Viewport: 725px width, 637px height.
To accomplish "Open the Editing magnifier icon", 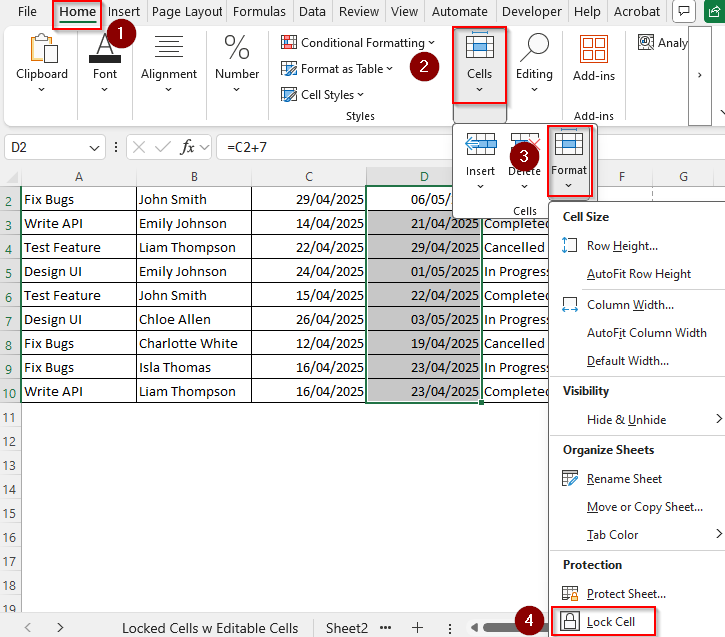I will coord(535,48).
